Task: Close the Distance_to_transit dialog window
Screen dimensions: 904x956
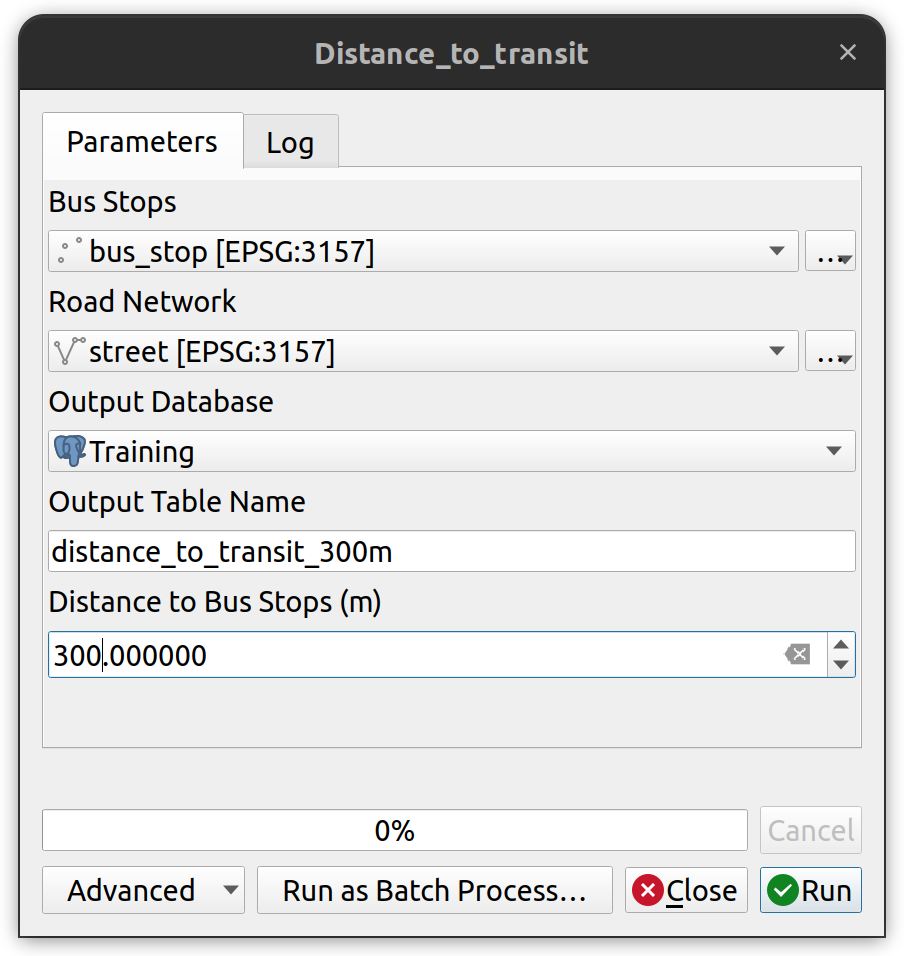Action: 848,52
